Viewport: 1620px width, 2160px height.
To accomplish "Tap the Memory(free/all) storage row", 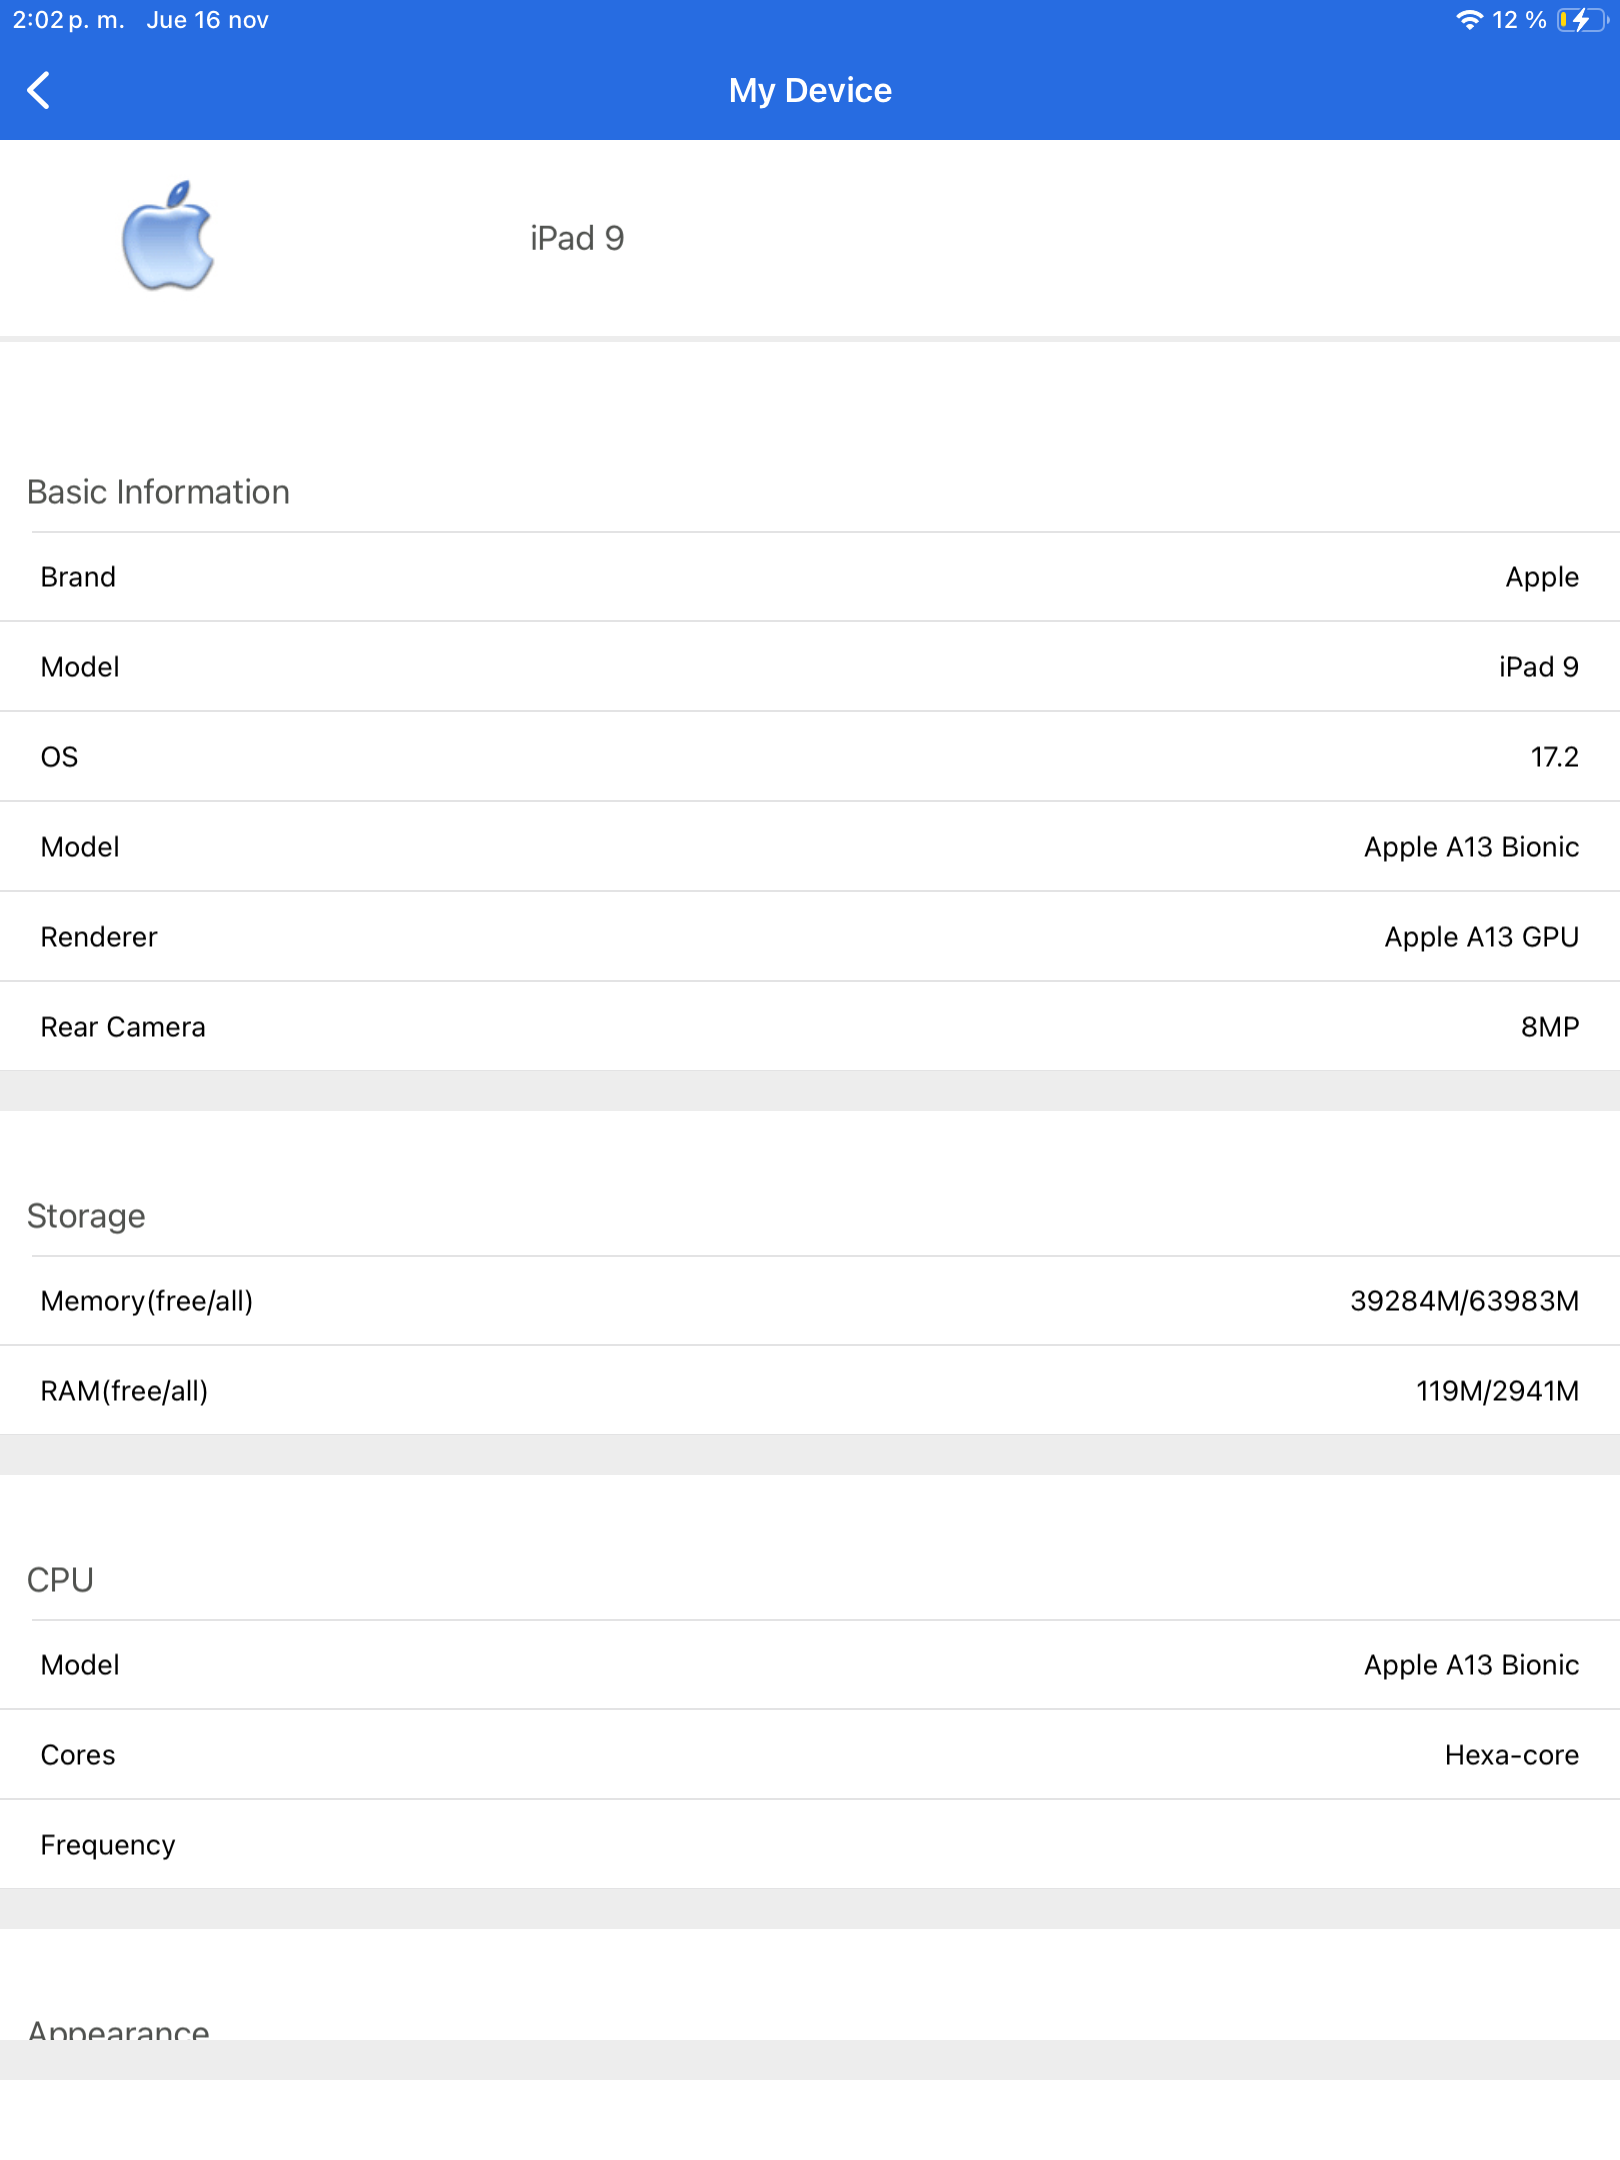I will [810, 1301].
